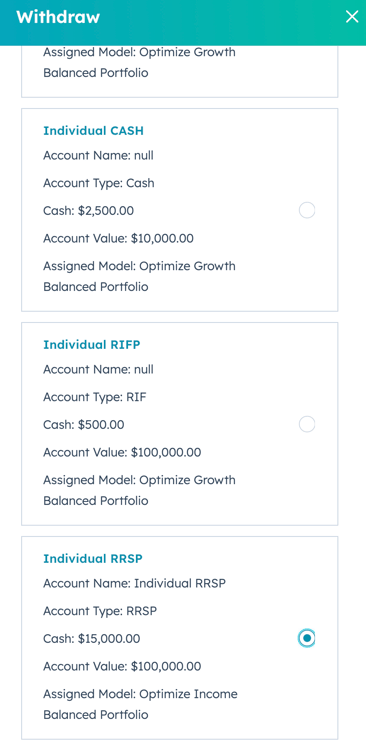This screenshot has height=747, width=366.
Task: Click the Withdraw title in the header
Action: pyautogui.click(x=58, y=17)
